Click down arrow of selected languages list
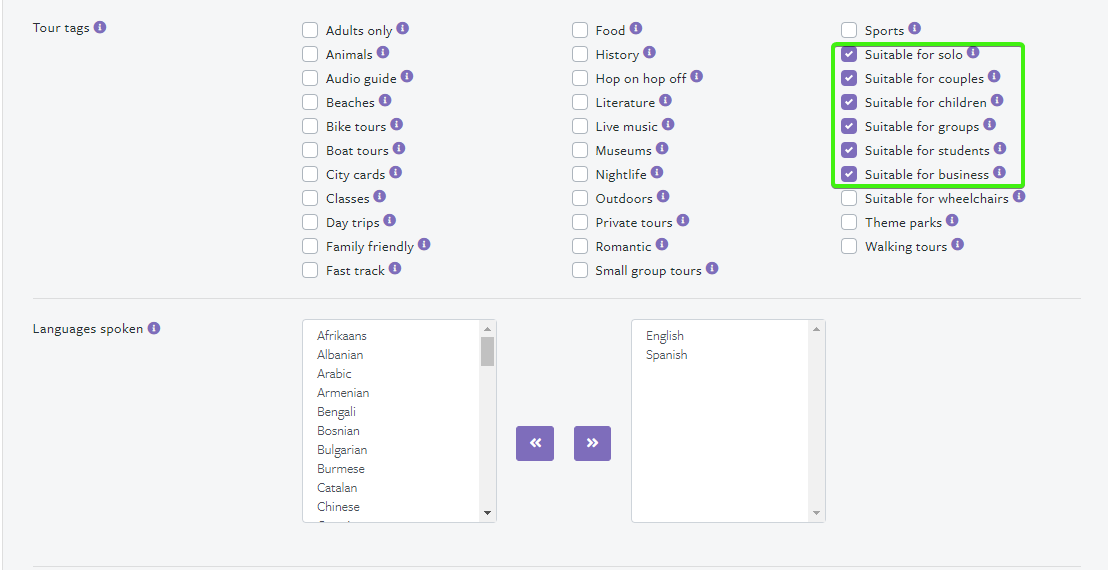 point(816,513)
